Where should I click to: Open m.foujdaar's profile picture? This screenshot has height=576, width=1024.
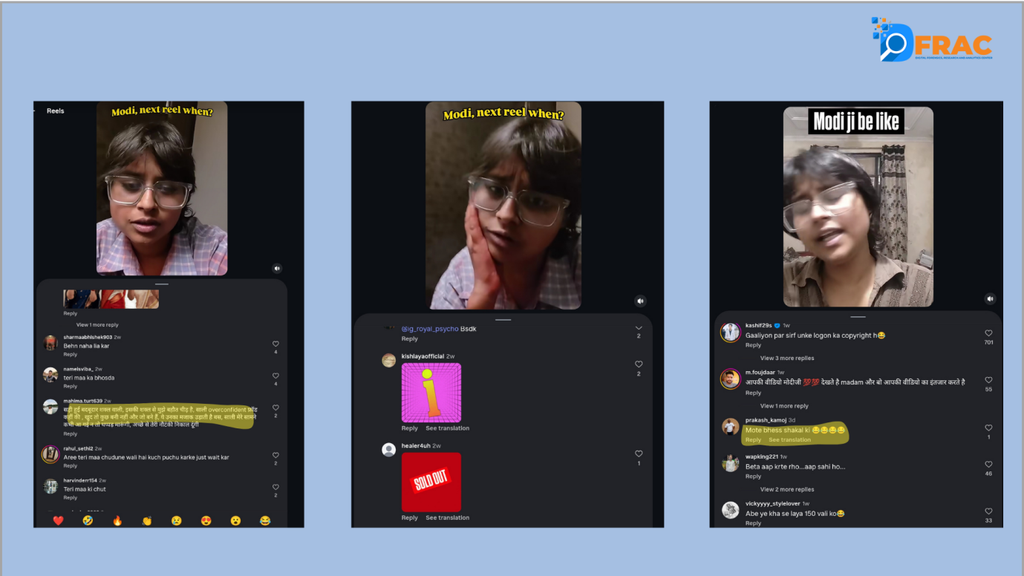(x=730, y=379)
